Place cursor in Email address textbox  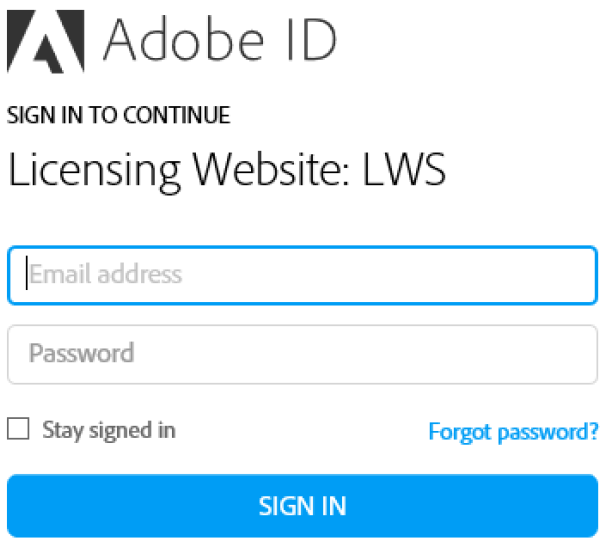click(302, 275)
